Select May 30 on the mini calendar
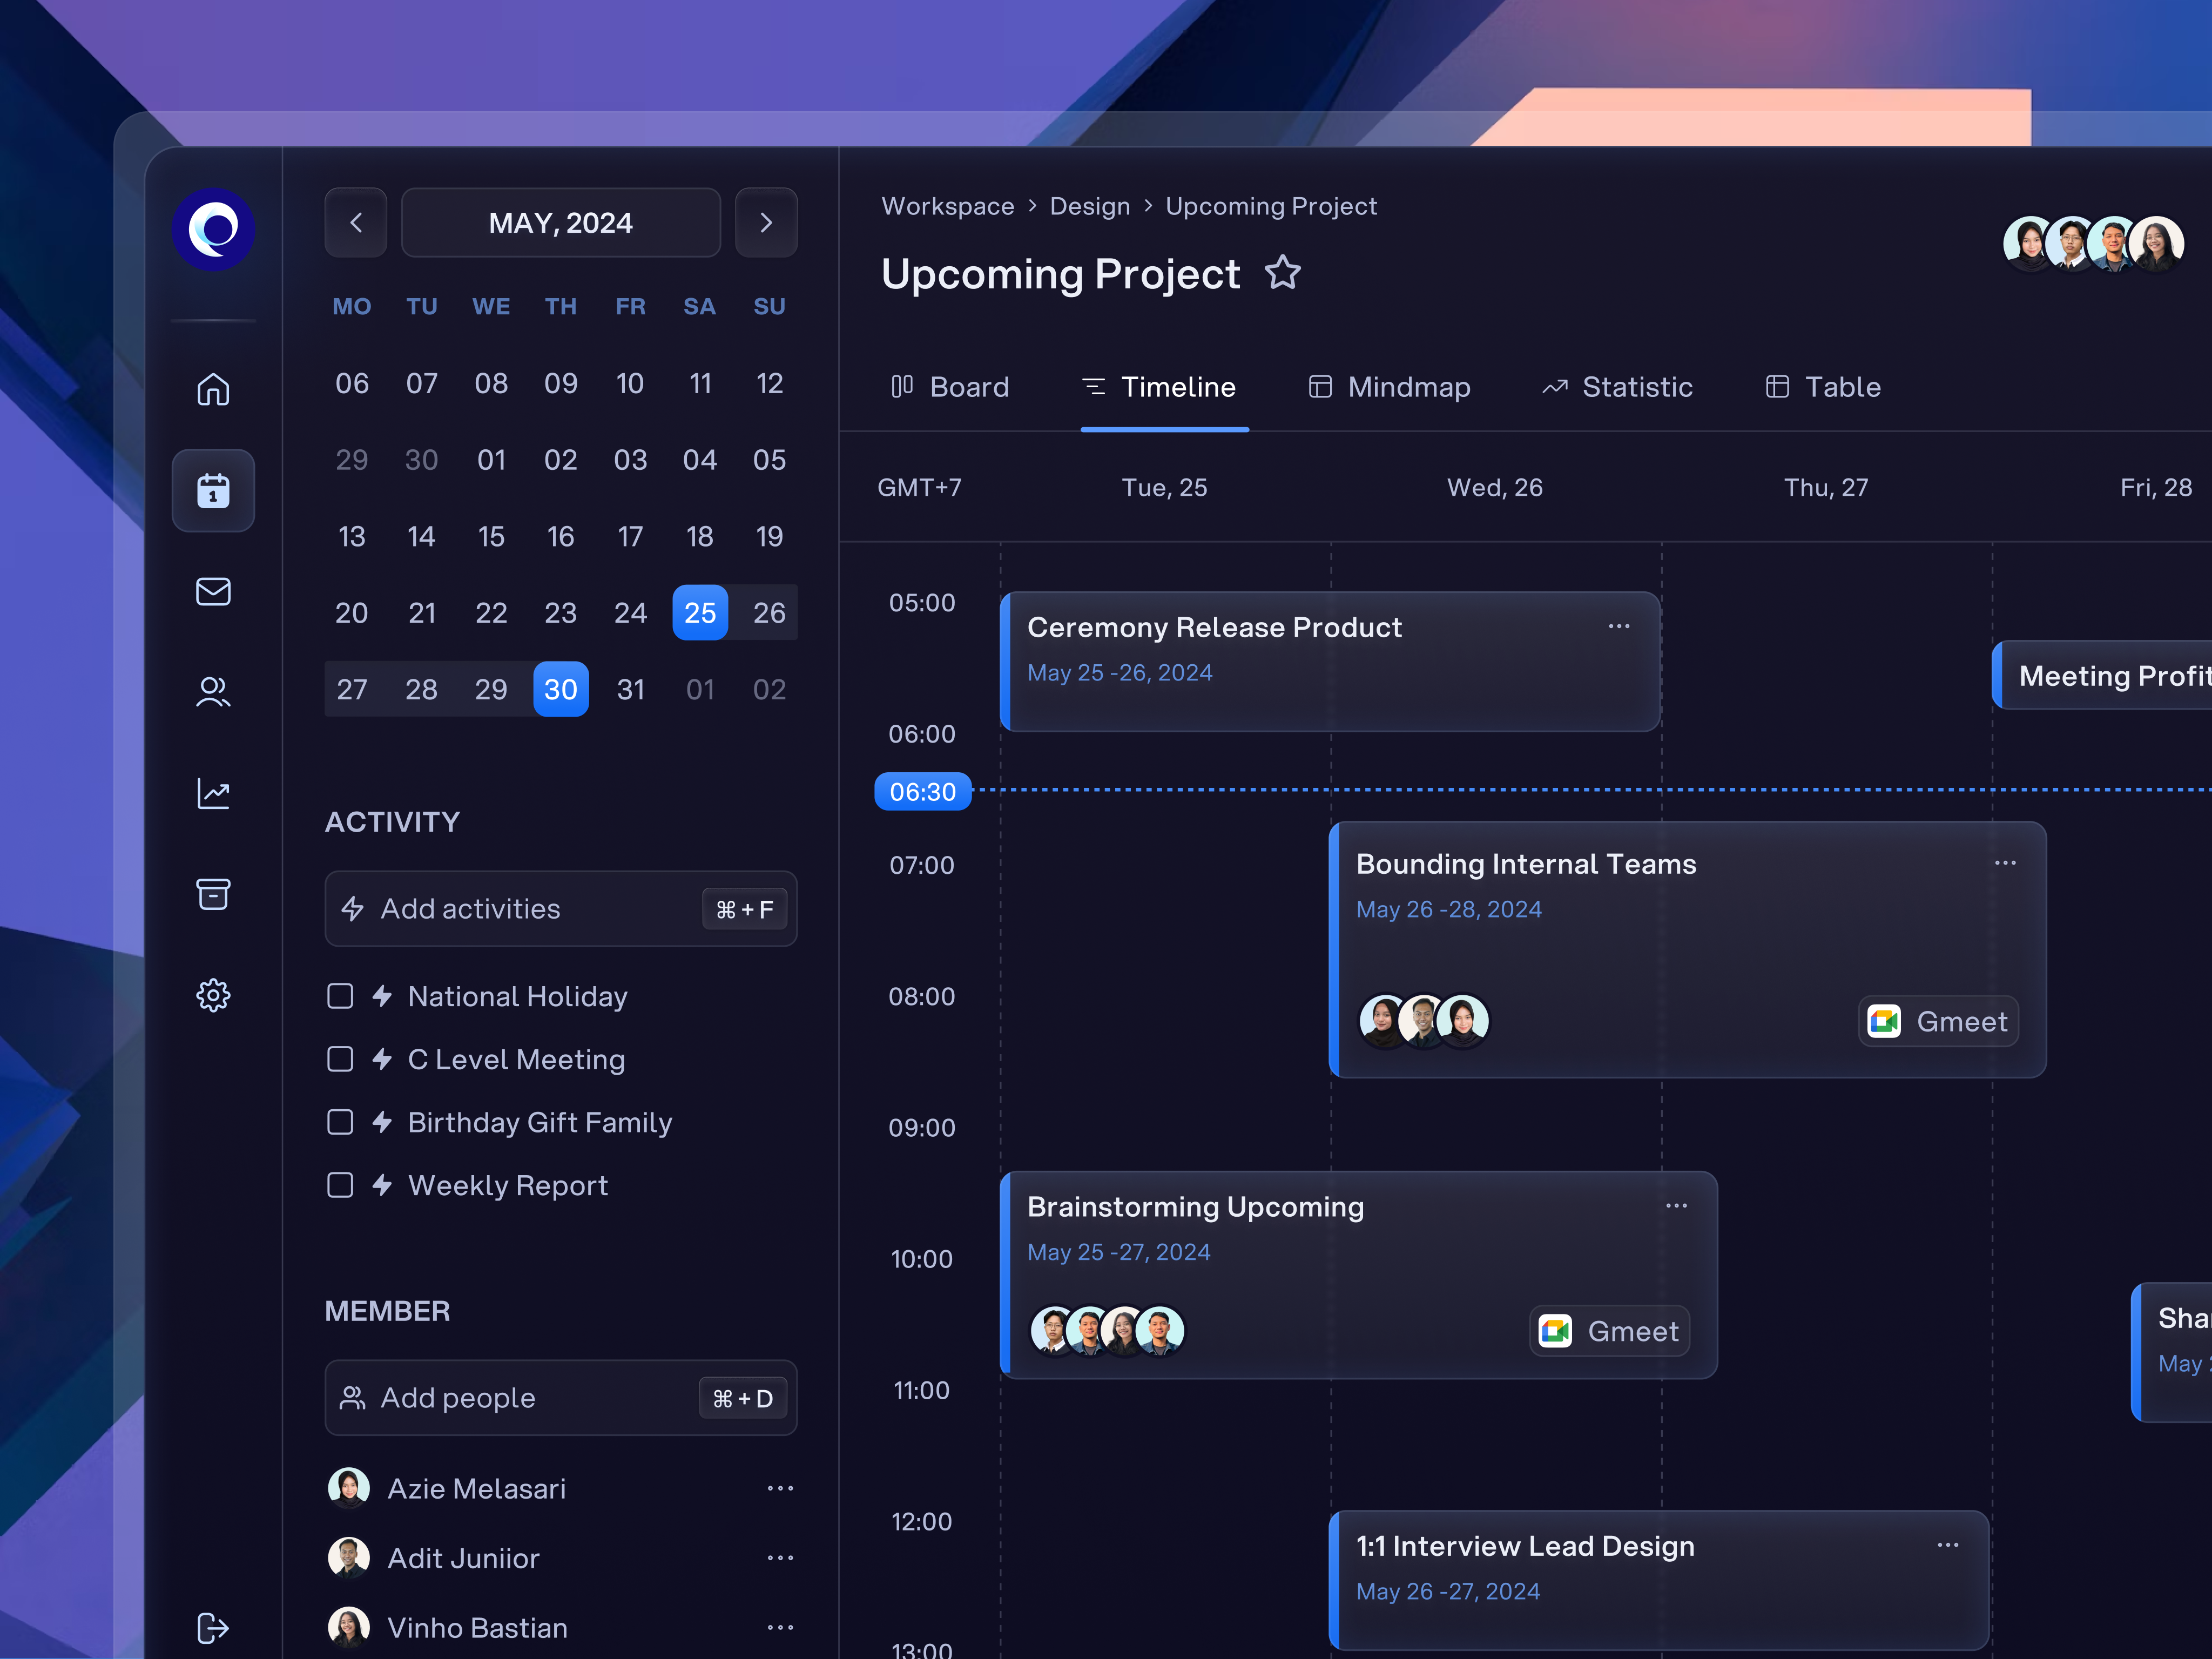Image resolution: width=2212 pixels, height=1659 pixels. click(561, 688)
